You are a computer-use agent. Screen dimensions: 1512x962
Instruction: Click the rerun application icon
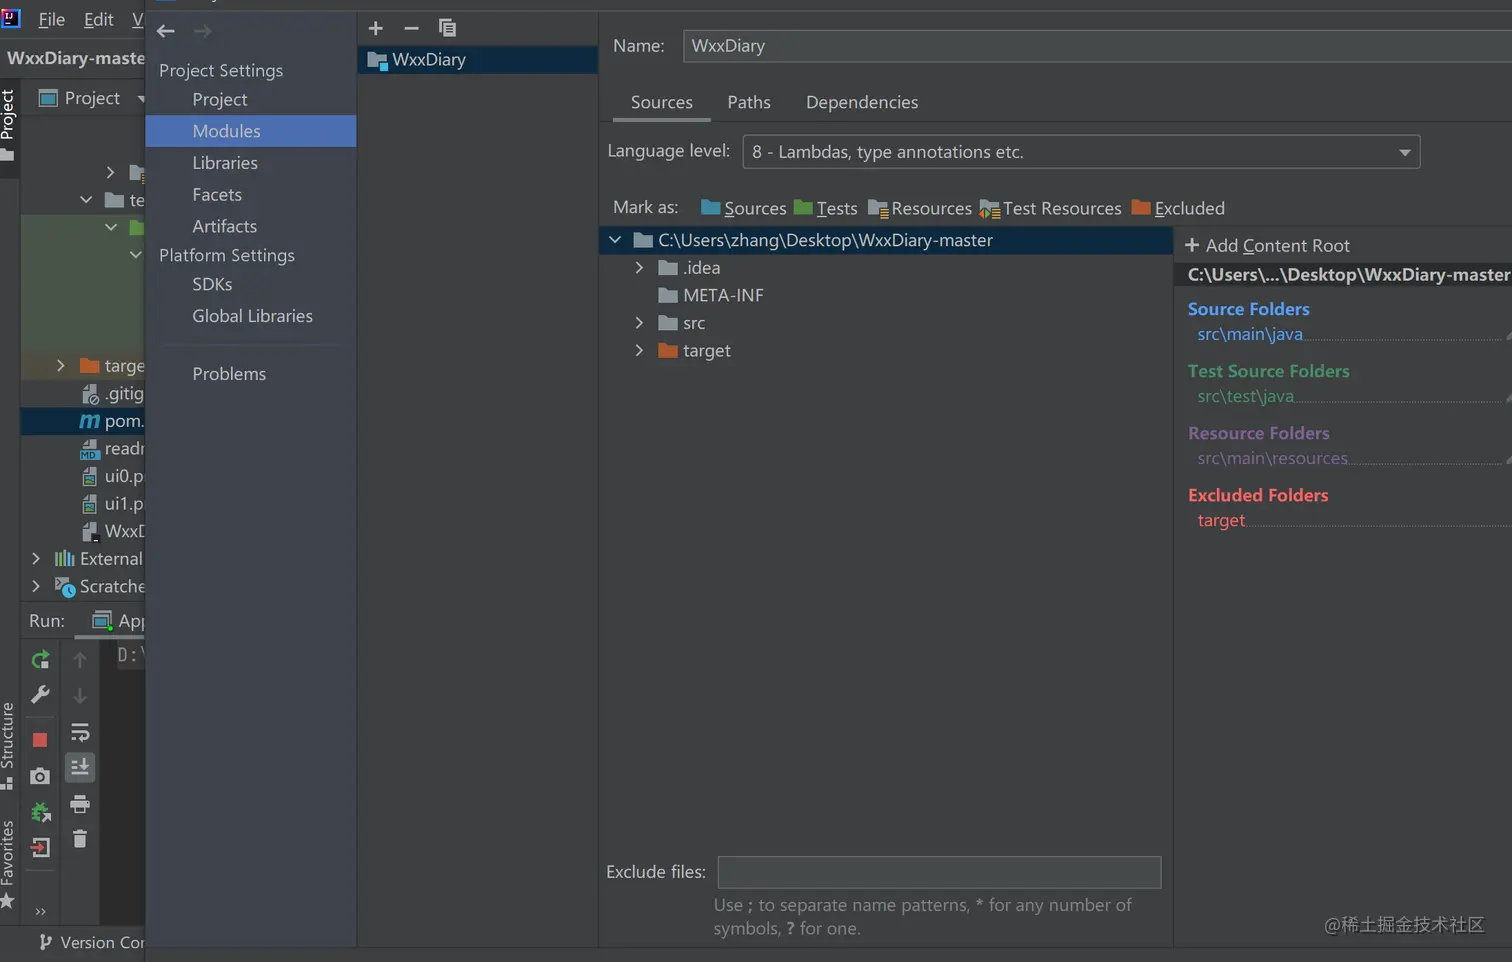pyautogui.click(x=40, y=660)
